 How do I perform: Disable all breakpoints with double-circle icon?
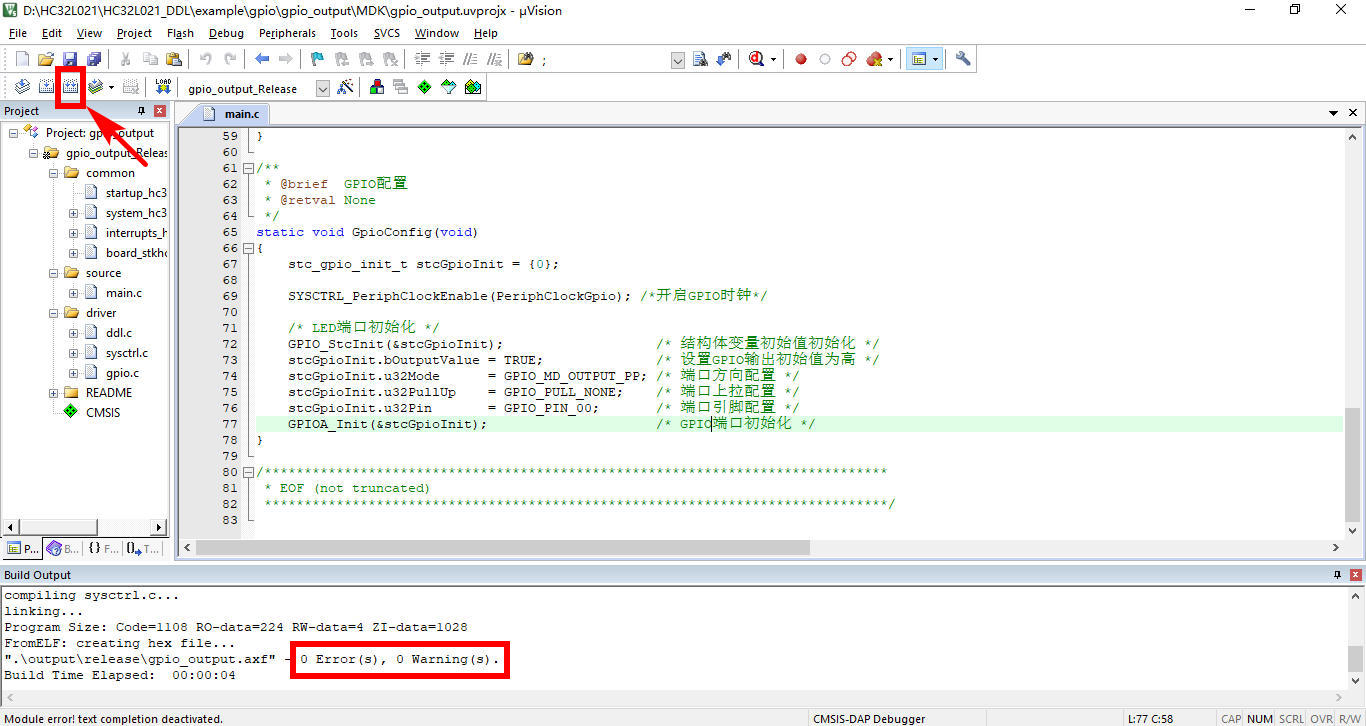click(849, 59)
